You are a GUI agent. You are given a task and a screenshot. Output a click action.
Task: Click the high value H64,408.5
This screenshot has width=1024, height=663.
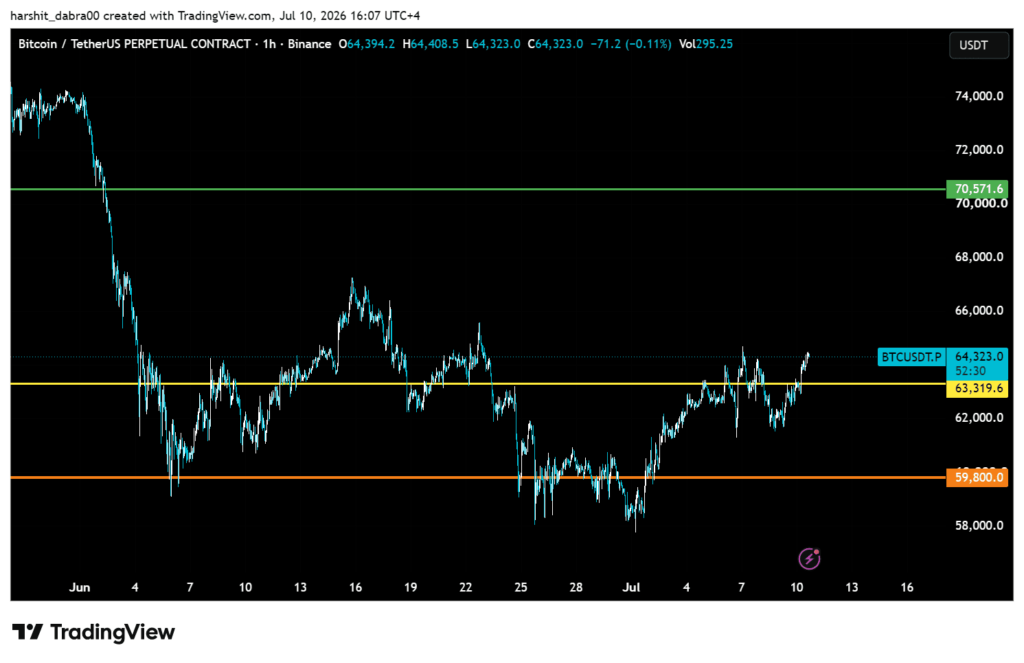pyautogui.click(x=430, y=44)
